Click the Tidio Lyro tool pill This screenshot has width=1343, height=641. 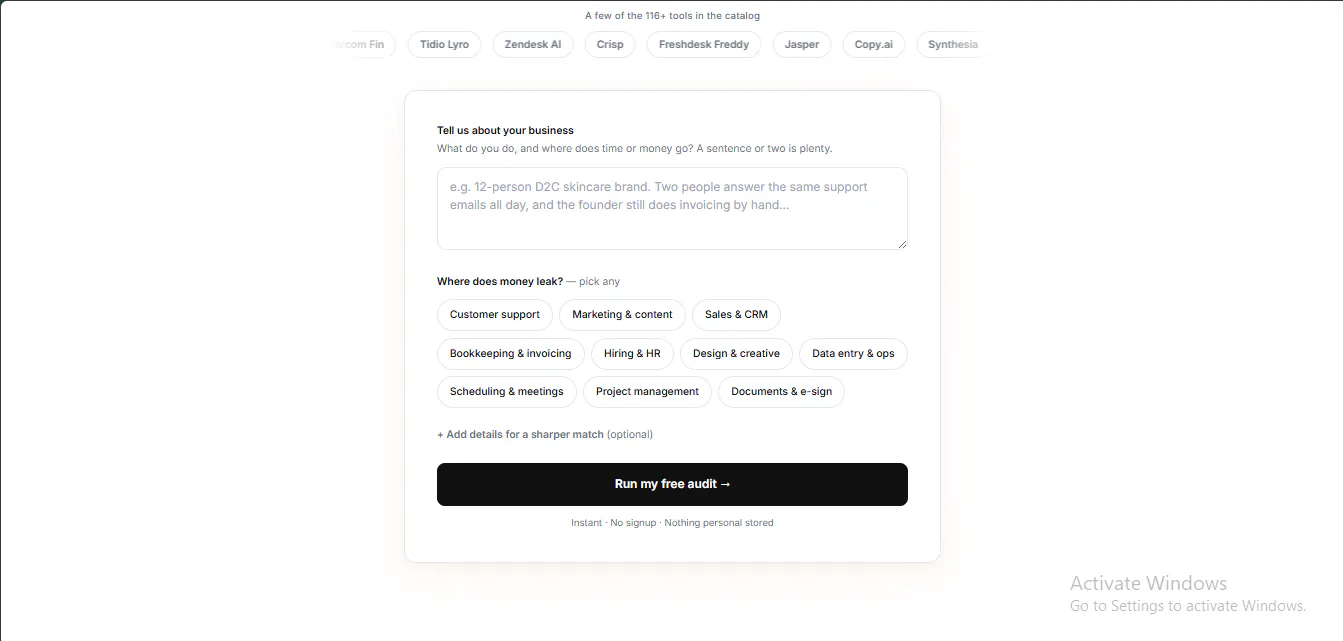coord(445,45)
